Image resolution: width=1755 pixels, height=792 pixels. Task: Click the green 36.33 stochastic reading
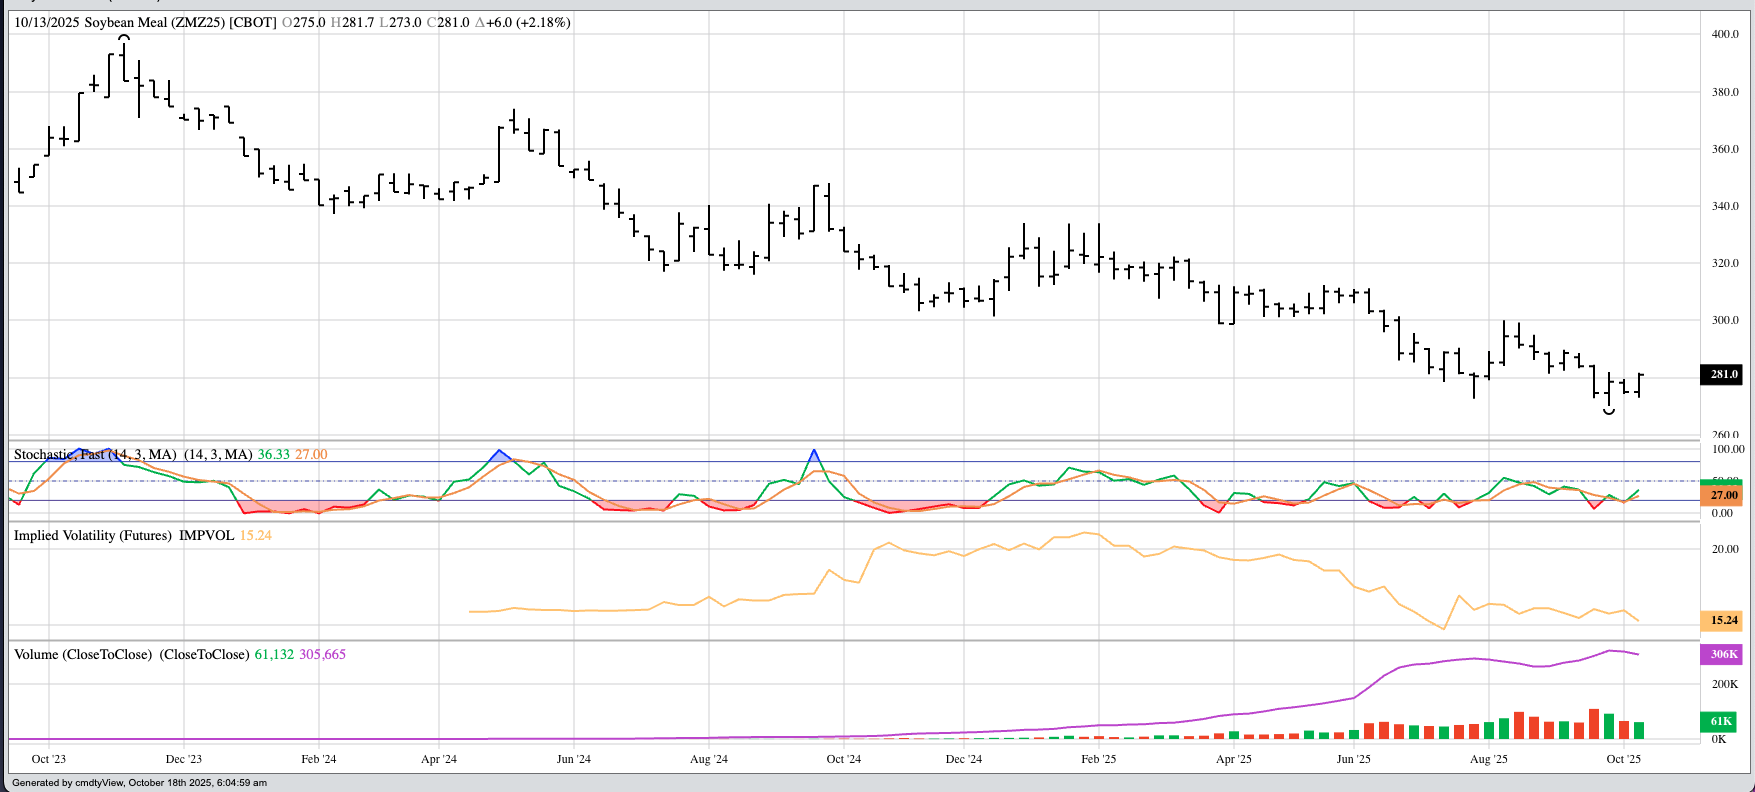[x=273, y=454]
